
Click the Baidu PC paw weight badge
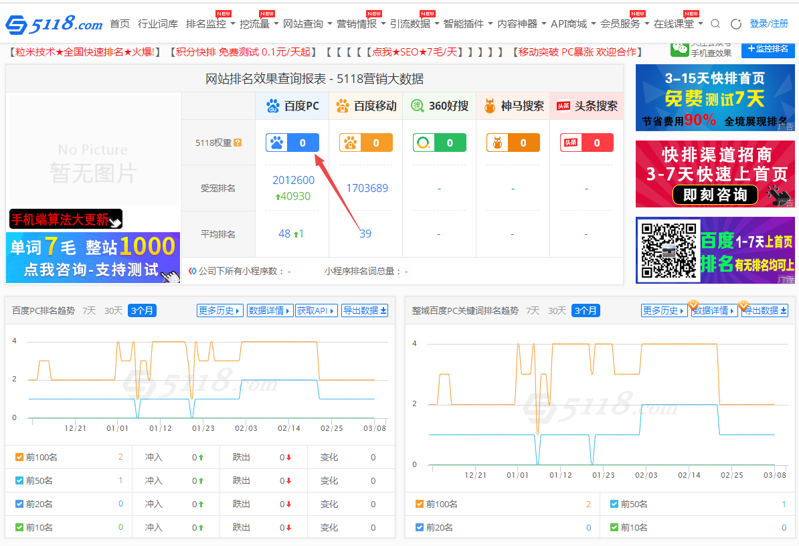[292, 143]
